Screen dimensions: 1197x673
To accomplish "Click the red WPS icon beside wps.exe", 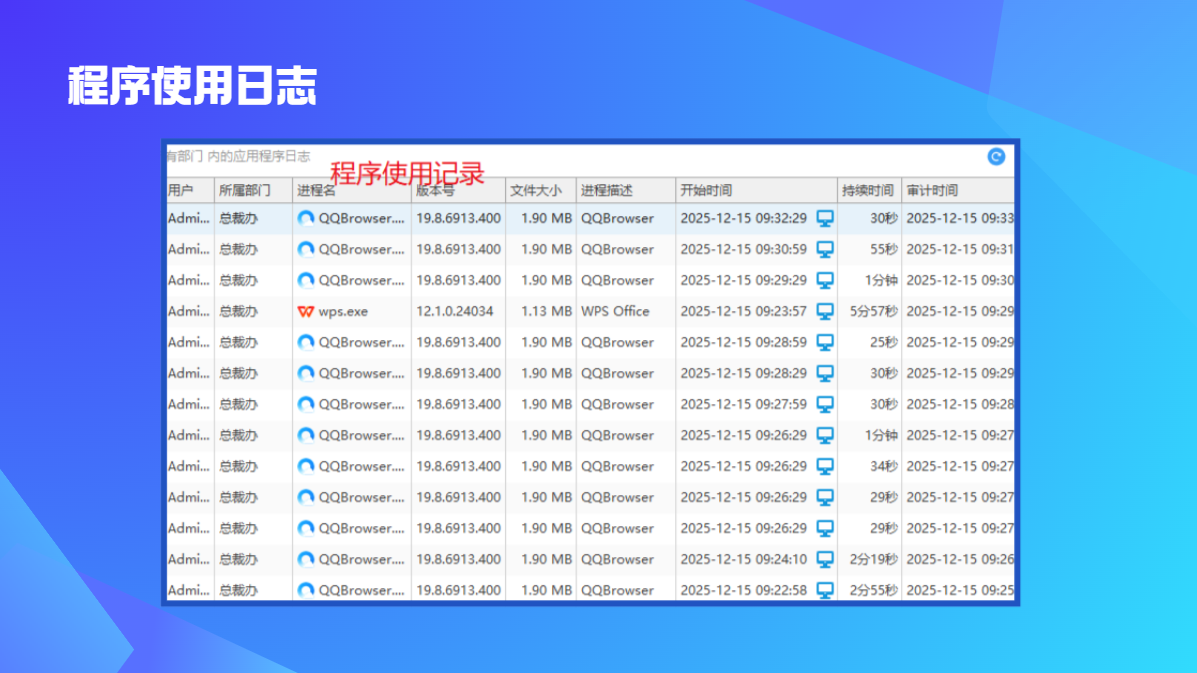I will tap(306, 311).
